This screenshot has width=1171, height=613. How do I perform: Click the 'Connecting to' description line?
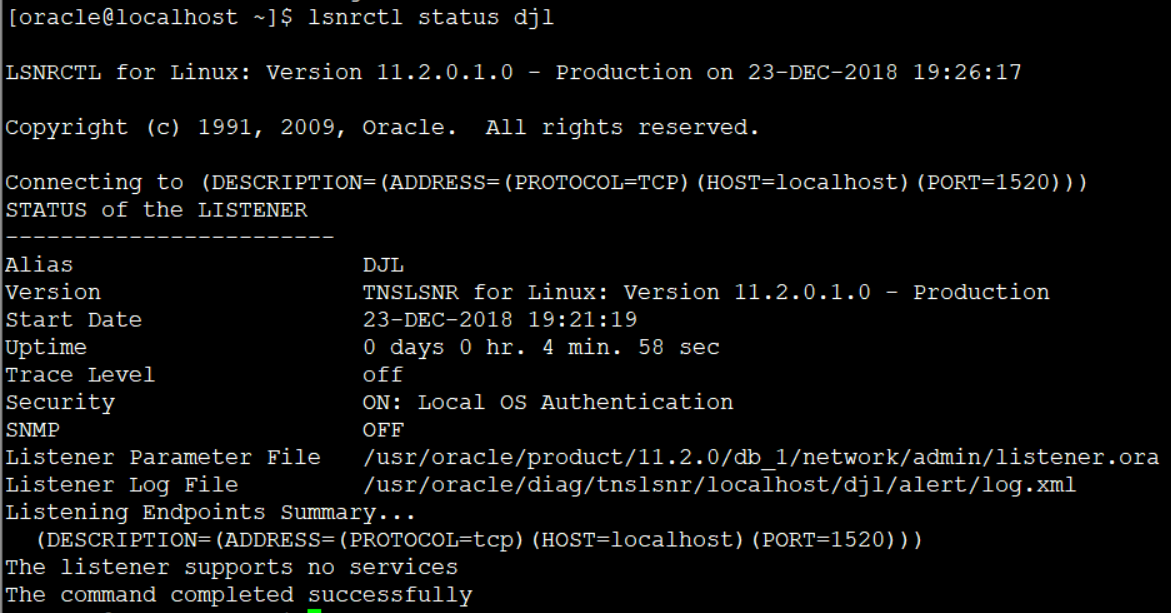[x=546, y=183]
